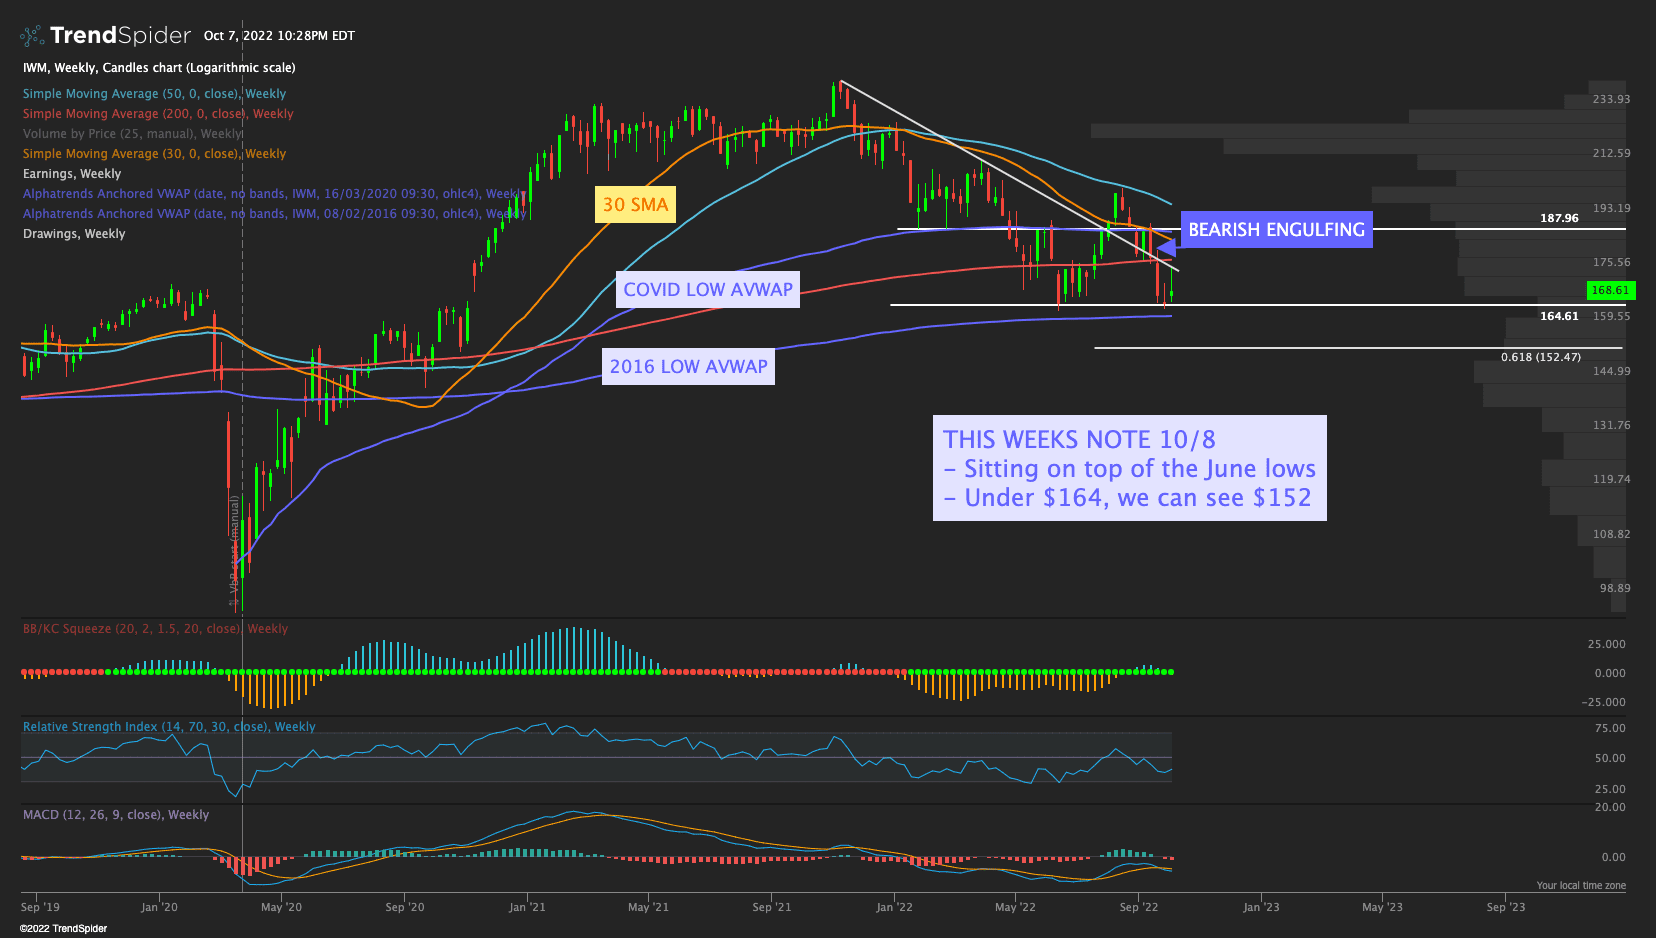This screenshot has width=1656, height=938.
Task: Select the BEARISH ENGULFING annotation
Action: coord(1276,230)
